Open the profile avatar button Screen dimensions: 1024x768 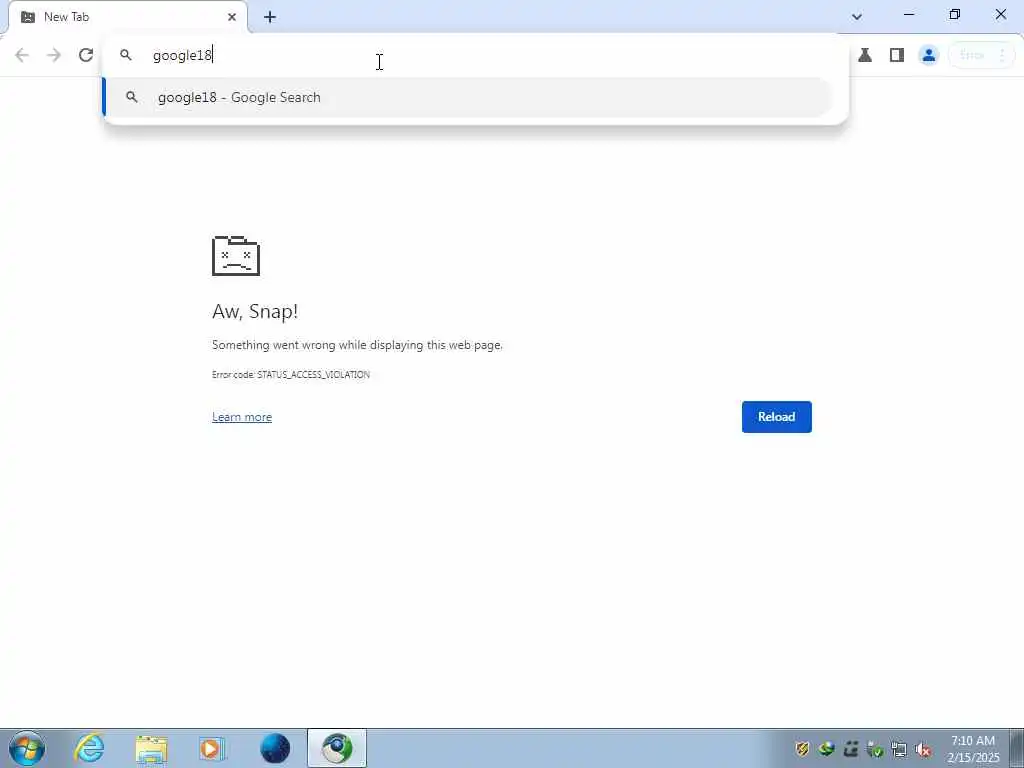[x=929, y=55]
